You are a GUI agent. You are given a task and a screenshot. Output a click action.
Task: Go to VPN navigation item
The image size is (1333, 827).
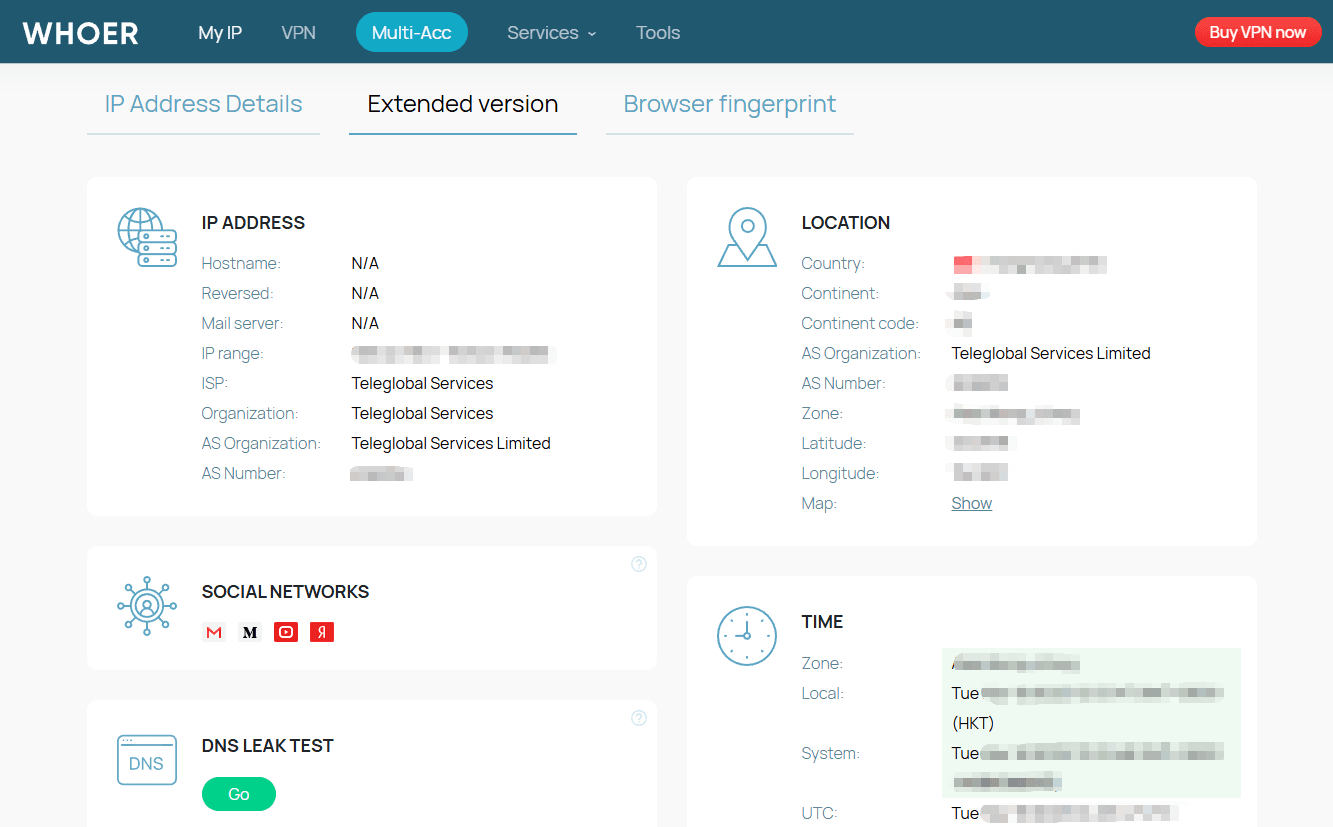pyautogui.click(x=298, y=33)
